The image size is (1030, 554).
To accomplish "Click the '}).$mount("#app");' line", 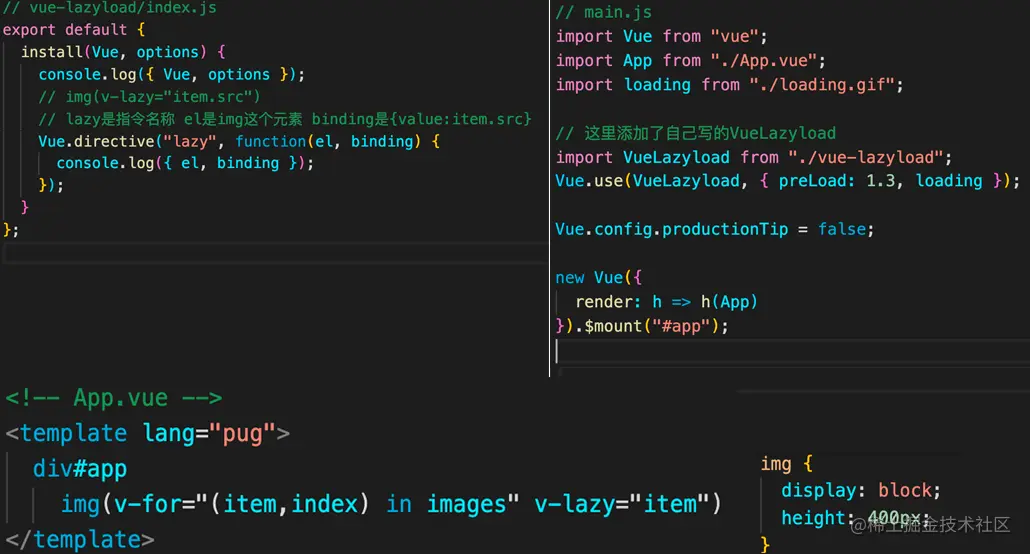I will pos(642,326).
